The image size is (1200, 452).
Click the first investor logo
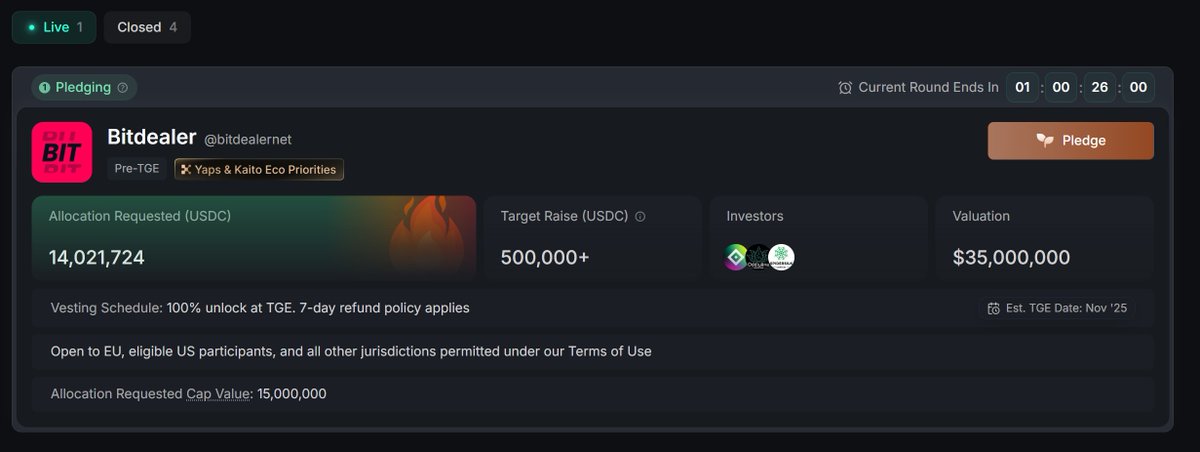coord(736,257)
